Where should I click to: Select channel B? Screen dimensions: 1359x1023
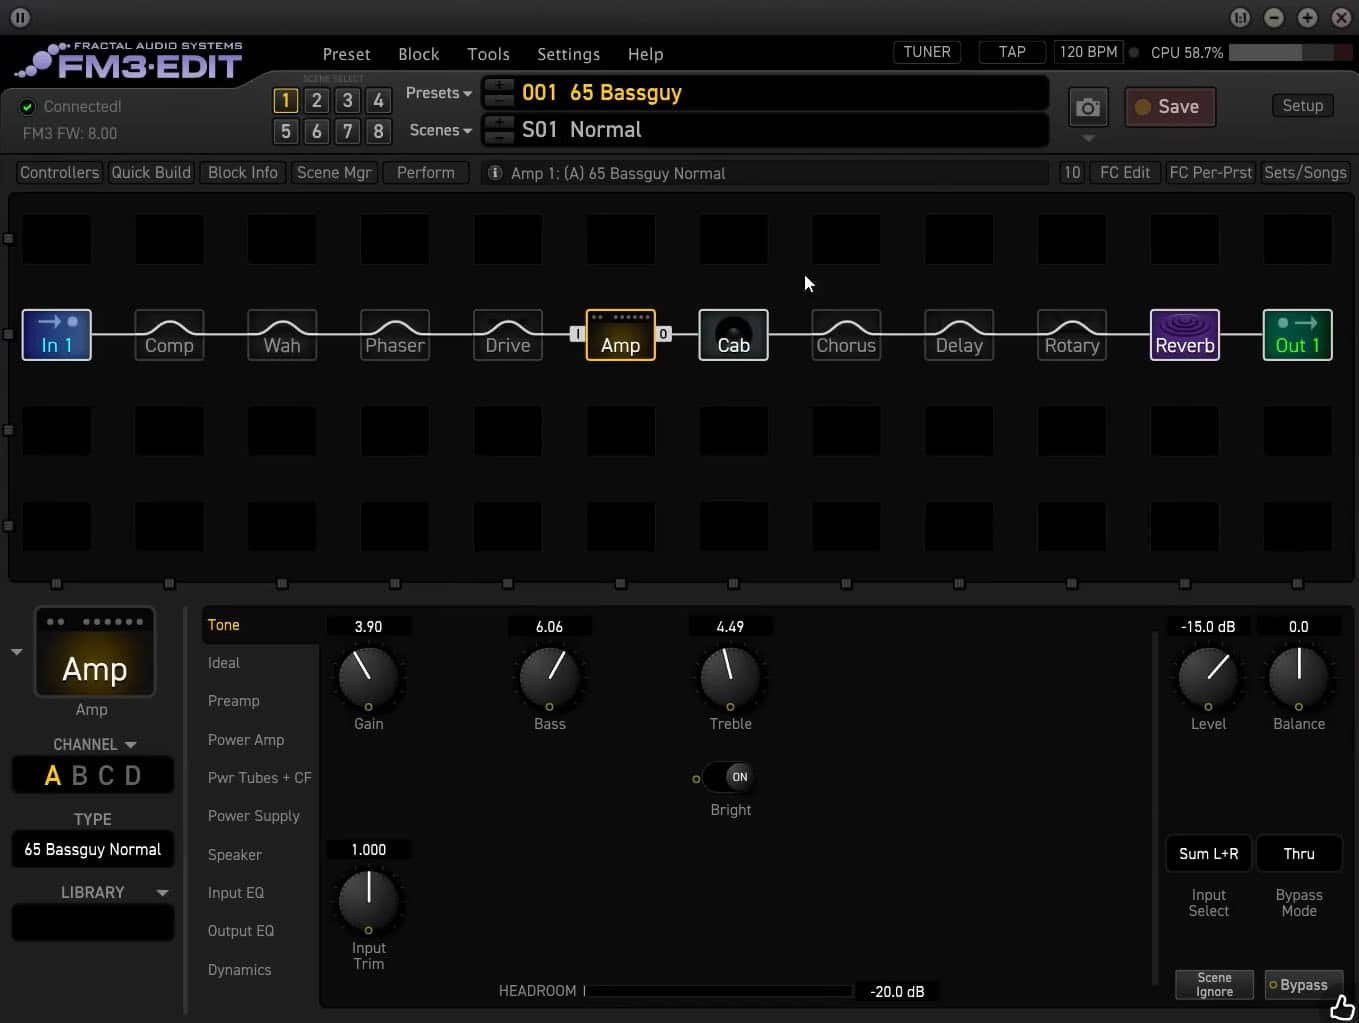point(80,776)
